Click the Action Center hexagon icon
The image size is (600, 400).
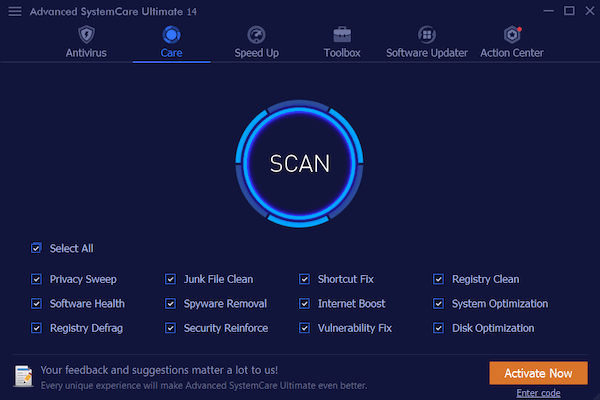point(513,35)
